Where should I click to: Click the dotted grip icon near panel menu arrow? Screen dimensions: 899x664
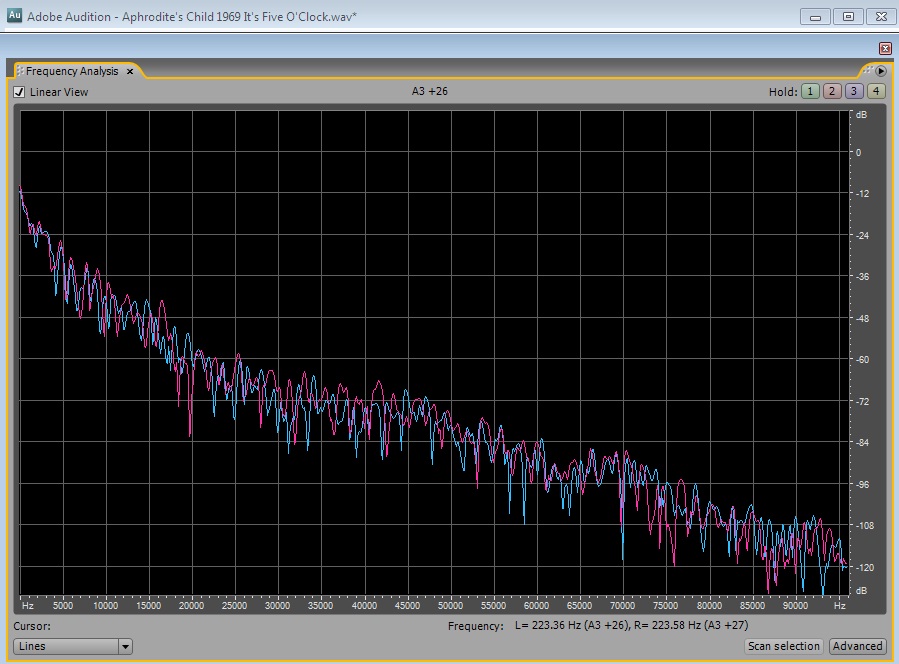tap(868, 71)
